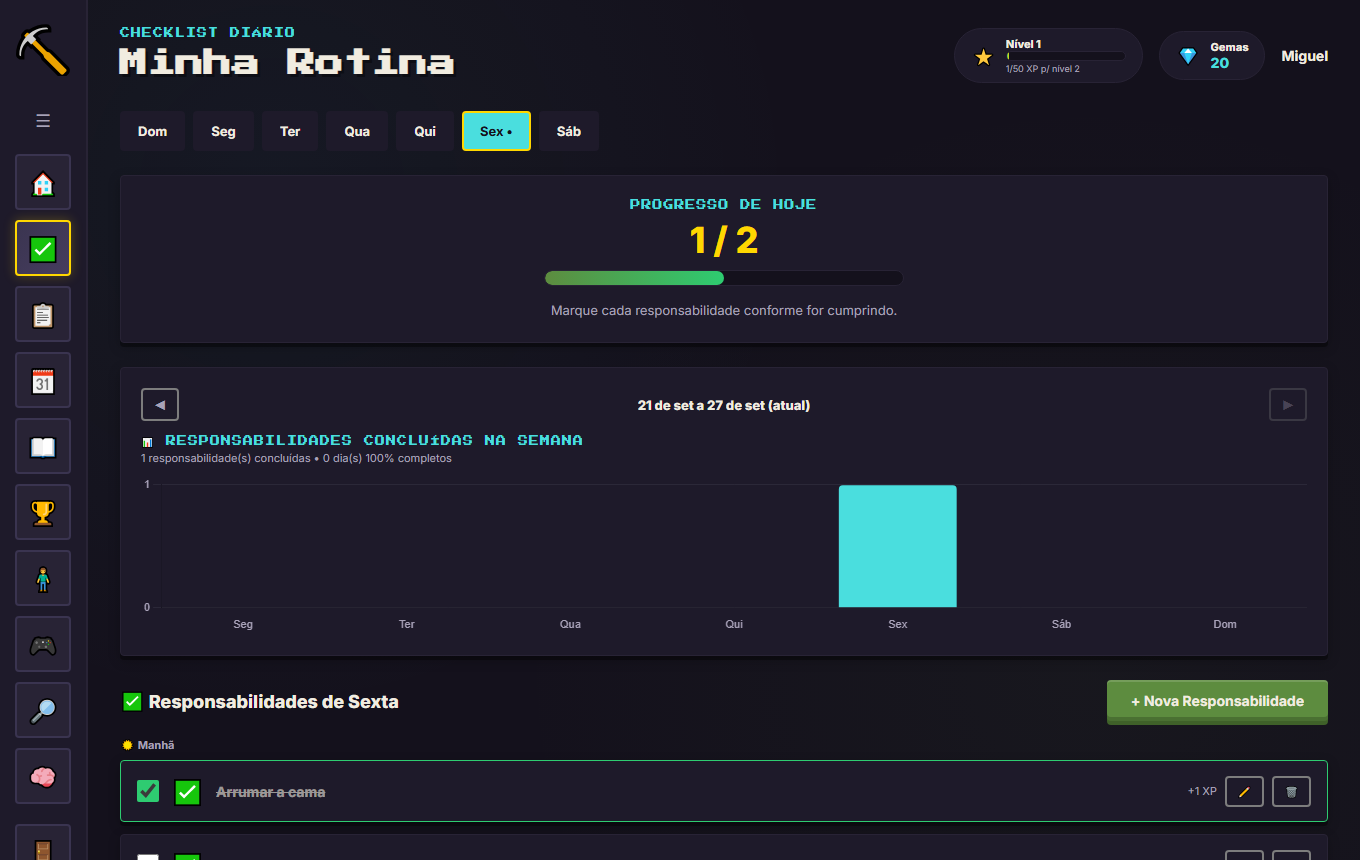Go to next week with right arrow

[x=1288, y=405]
